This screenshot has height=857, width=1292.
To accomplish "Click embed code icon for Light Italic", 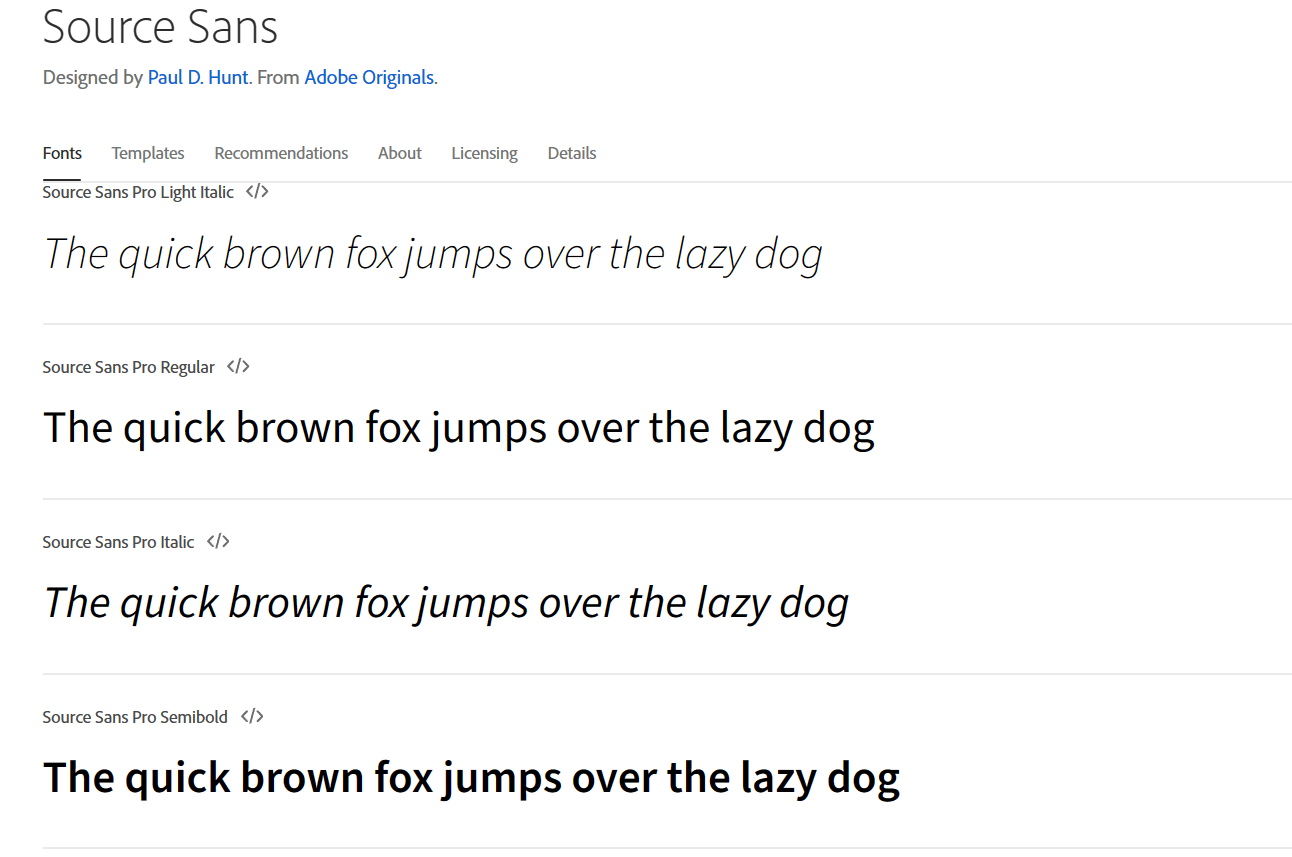I will pyautogui.click(x=257, y=192).
